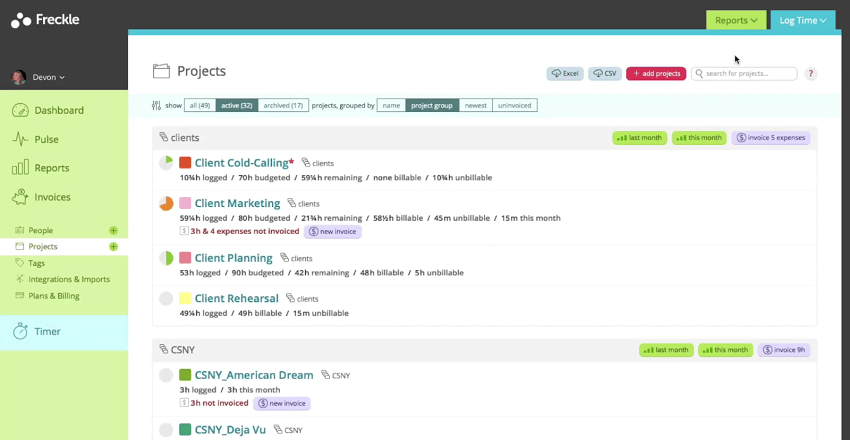This screenshot has height=440, width=850.
Task: Click plus icon next to Projects
Action: (113, 246)
